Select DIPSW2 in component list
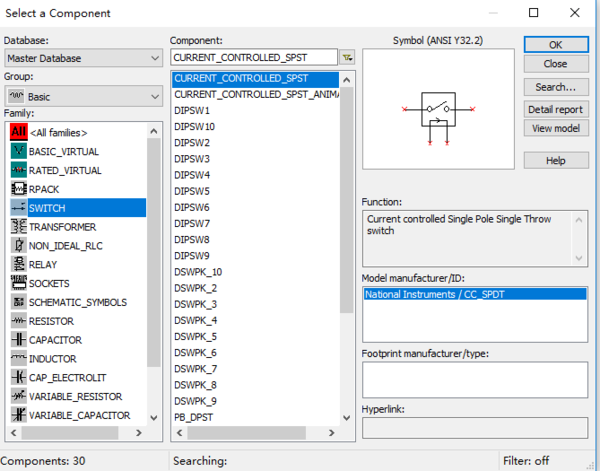Image resolution: width=600 pixels, height=471 pixels. point(256,142)
